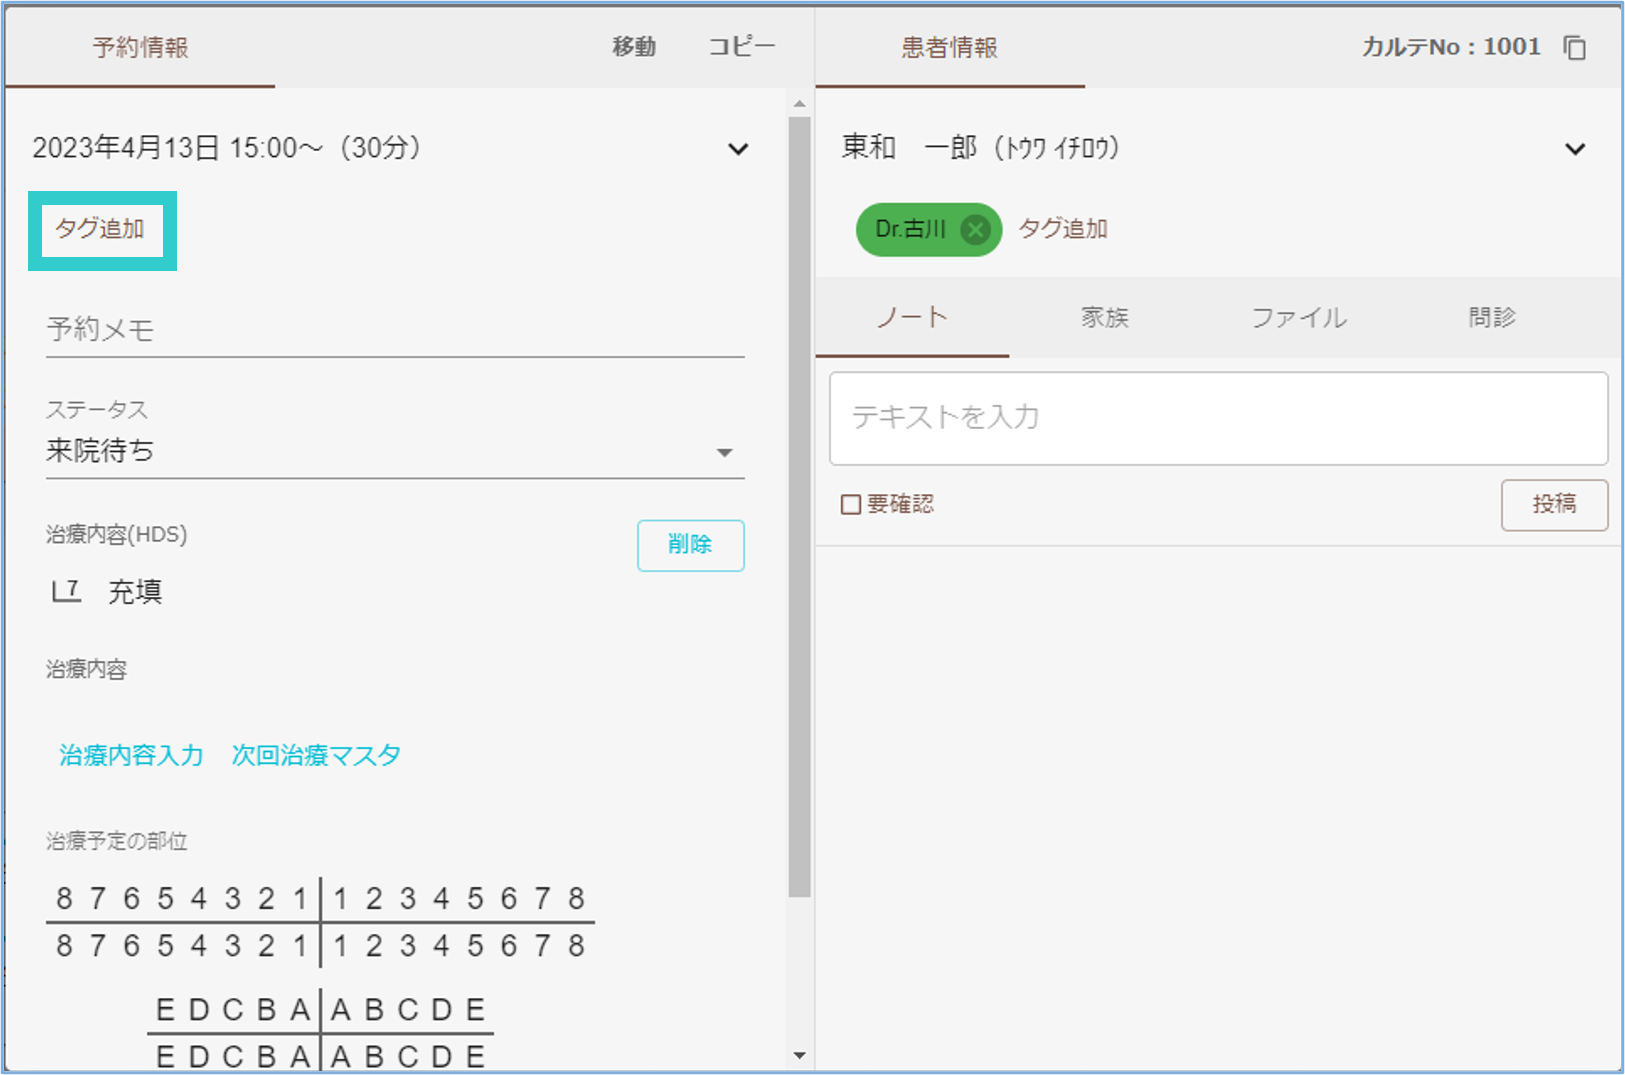Click the 移動 button in the appointment header

(634, 47)
